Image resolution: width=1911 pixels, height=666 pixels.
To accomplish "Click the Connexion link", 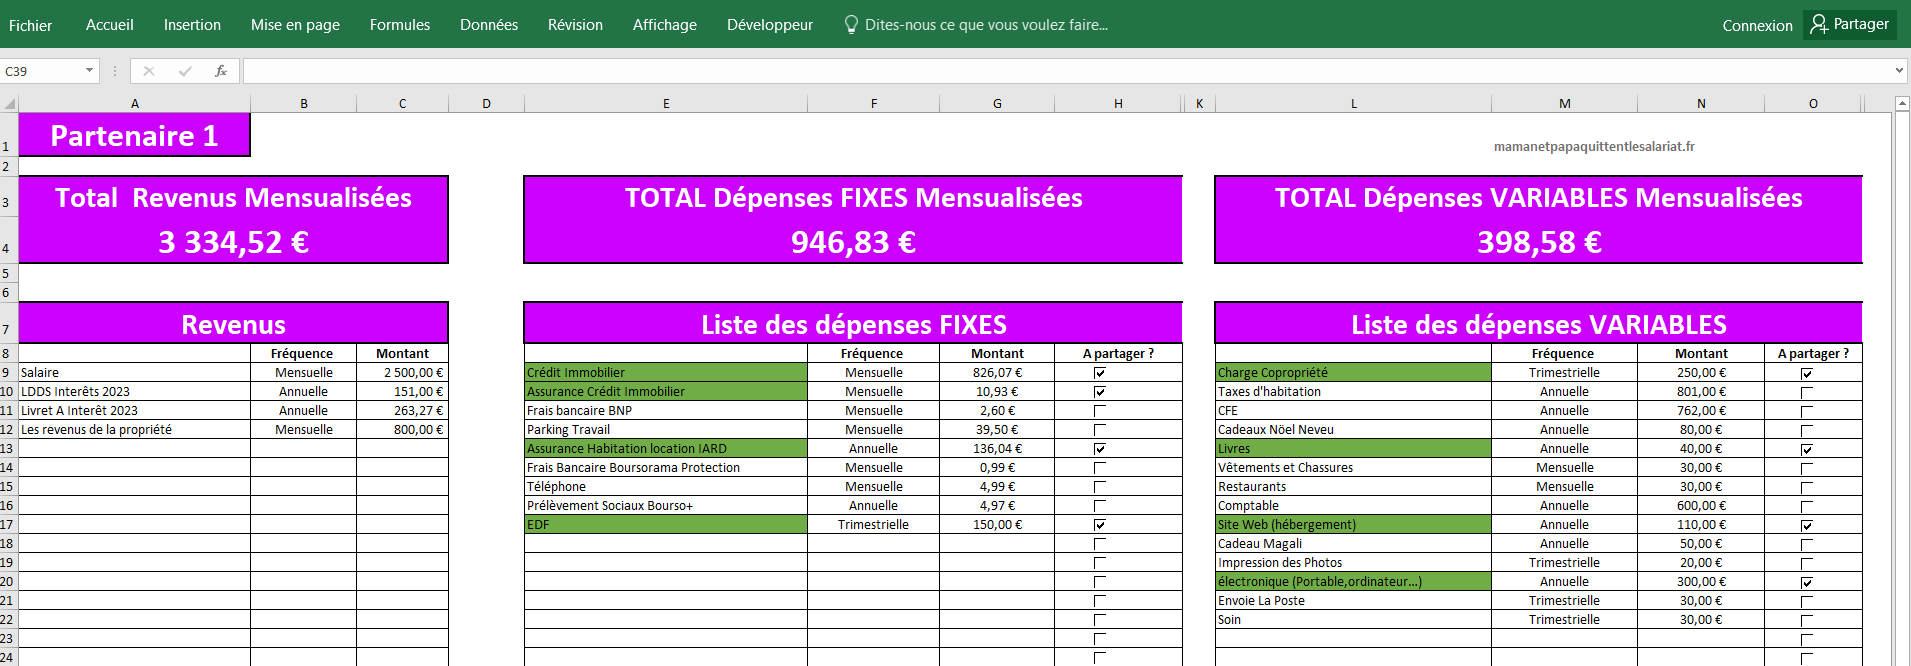I will (1757, 26).
